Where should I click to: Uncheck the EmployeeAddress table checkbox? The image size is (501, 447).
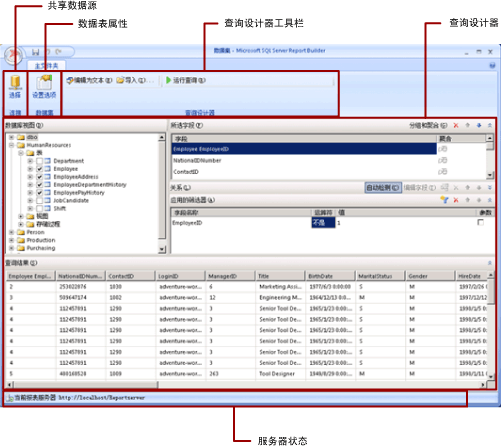pos(39,177)
